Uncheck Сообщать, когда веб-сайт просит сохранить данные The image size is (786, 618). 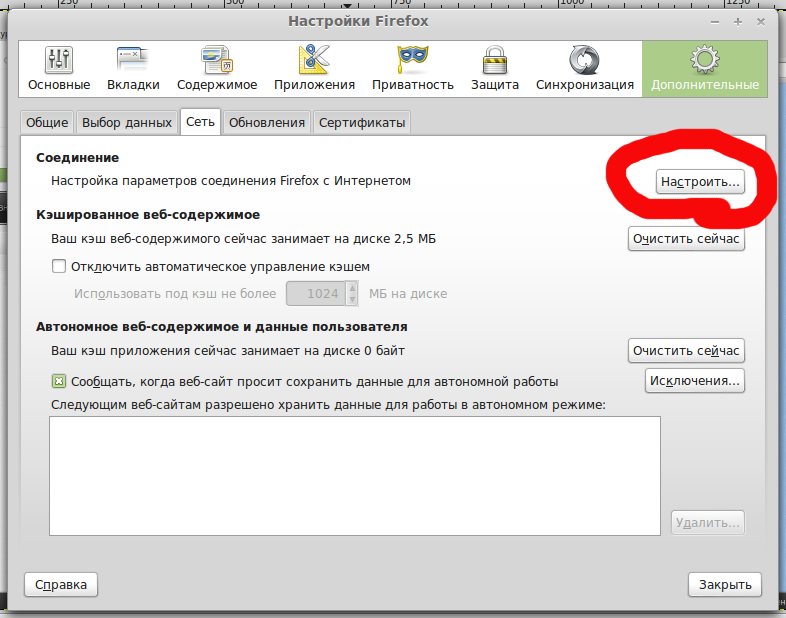click(59, 381)
